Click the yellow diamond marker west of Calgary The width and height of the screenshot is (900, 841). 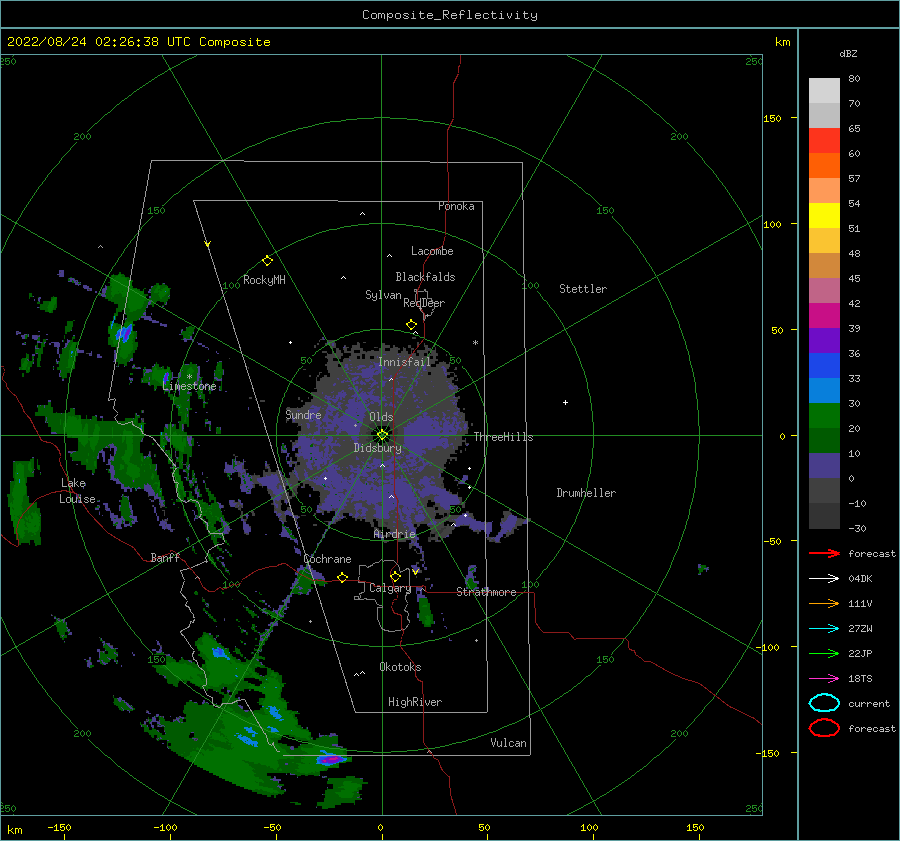[342, 578]
